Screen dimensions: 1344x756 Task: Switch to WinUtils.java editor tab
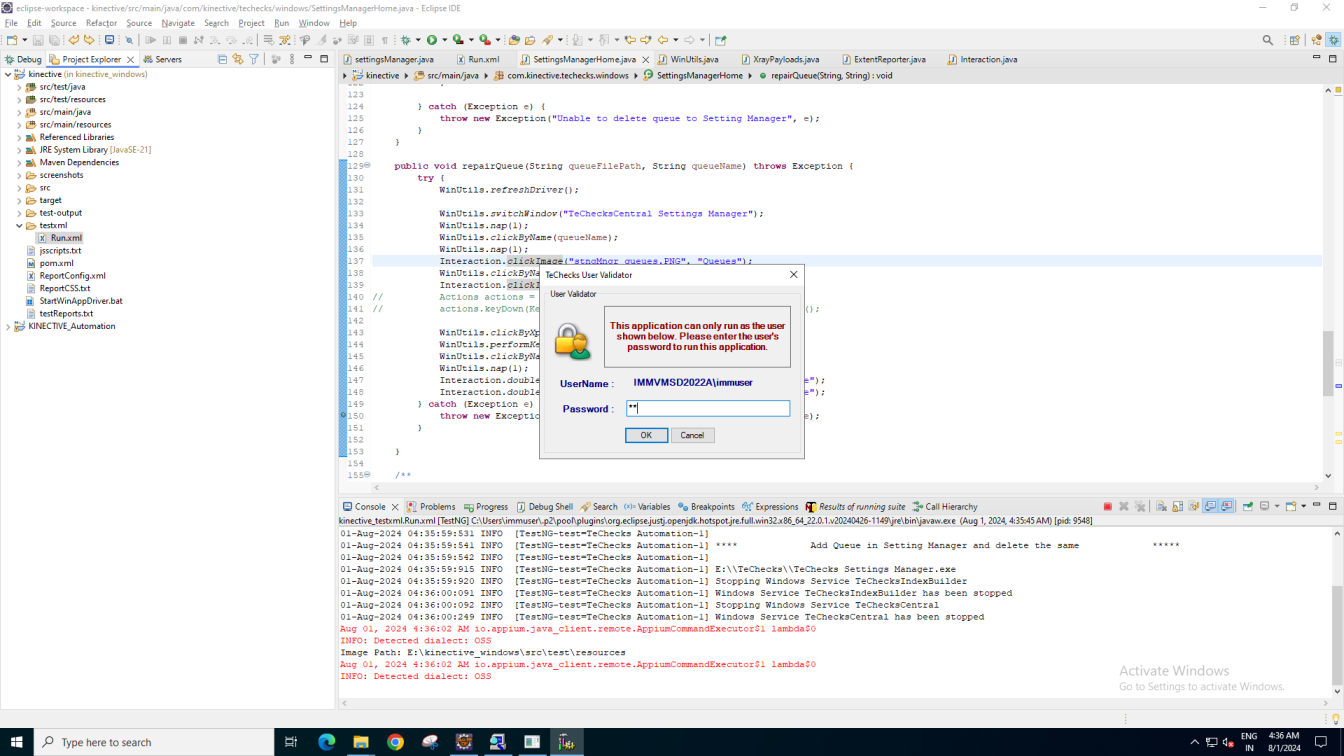coord(694,59)
